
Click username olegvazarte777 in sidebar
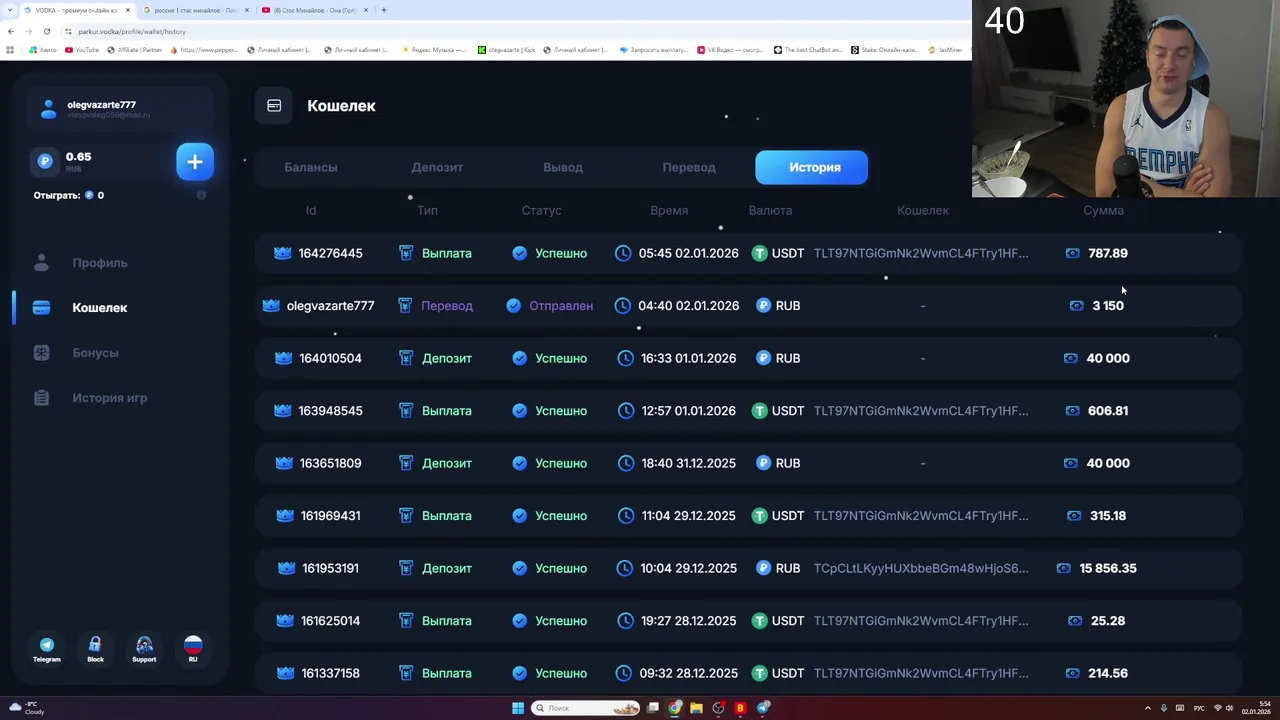(101, 105)
